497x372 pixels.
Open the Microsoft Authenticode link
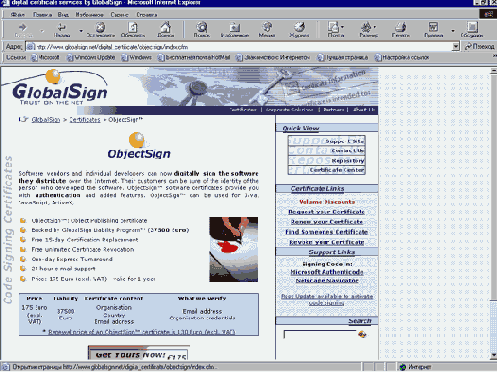click(327, 272)
